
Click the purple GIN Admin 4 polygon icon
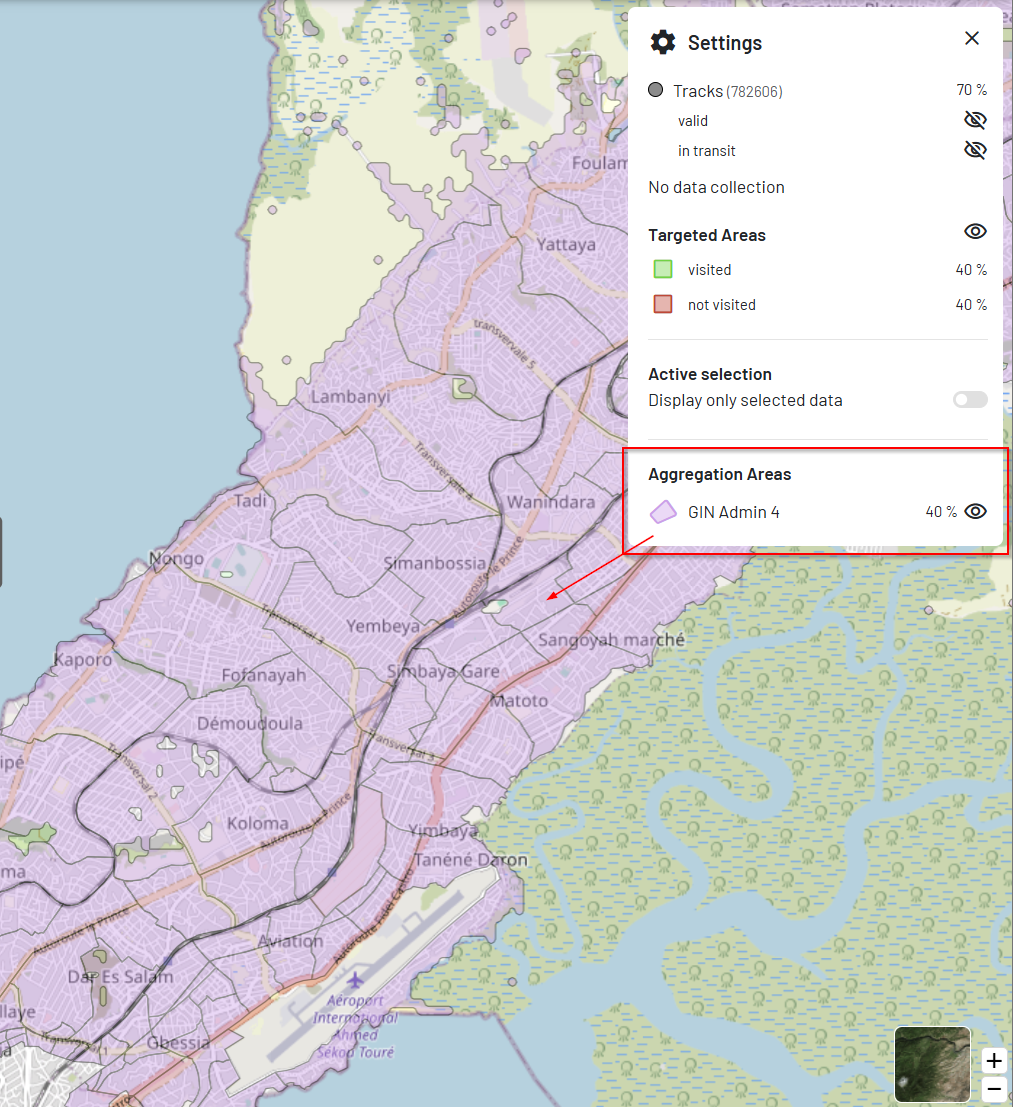pyautogui.click(x=663, y=512)
